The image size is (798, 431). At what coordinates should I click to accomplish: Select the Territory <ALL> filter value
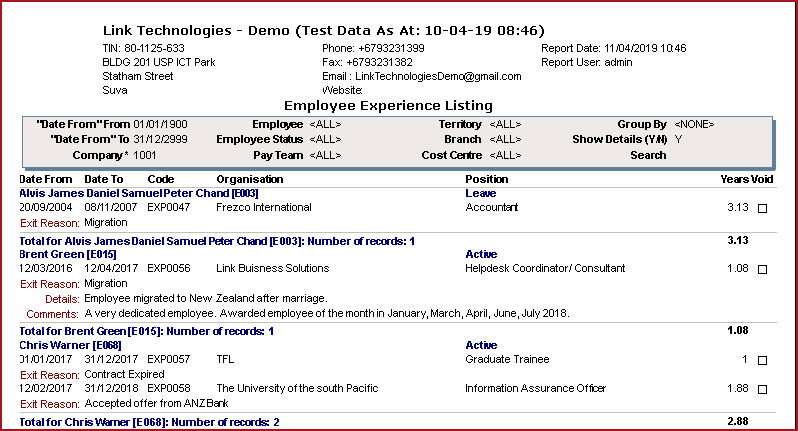(x=505, y=124)
